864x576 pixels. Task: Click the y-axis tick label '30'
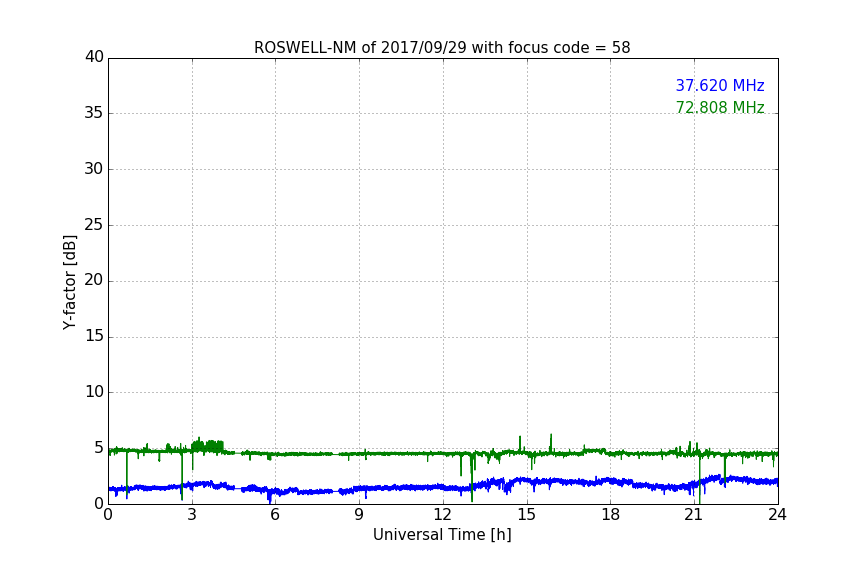(94, 169)
